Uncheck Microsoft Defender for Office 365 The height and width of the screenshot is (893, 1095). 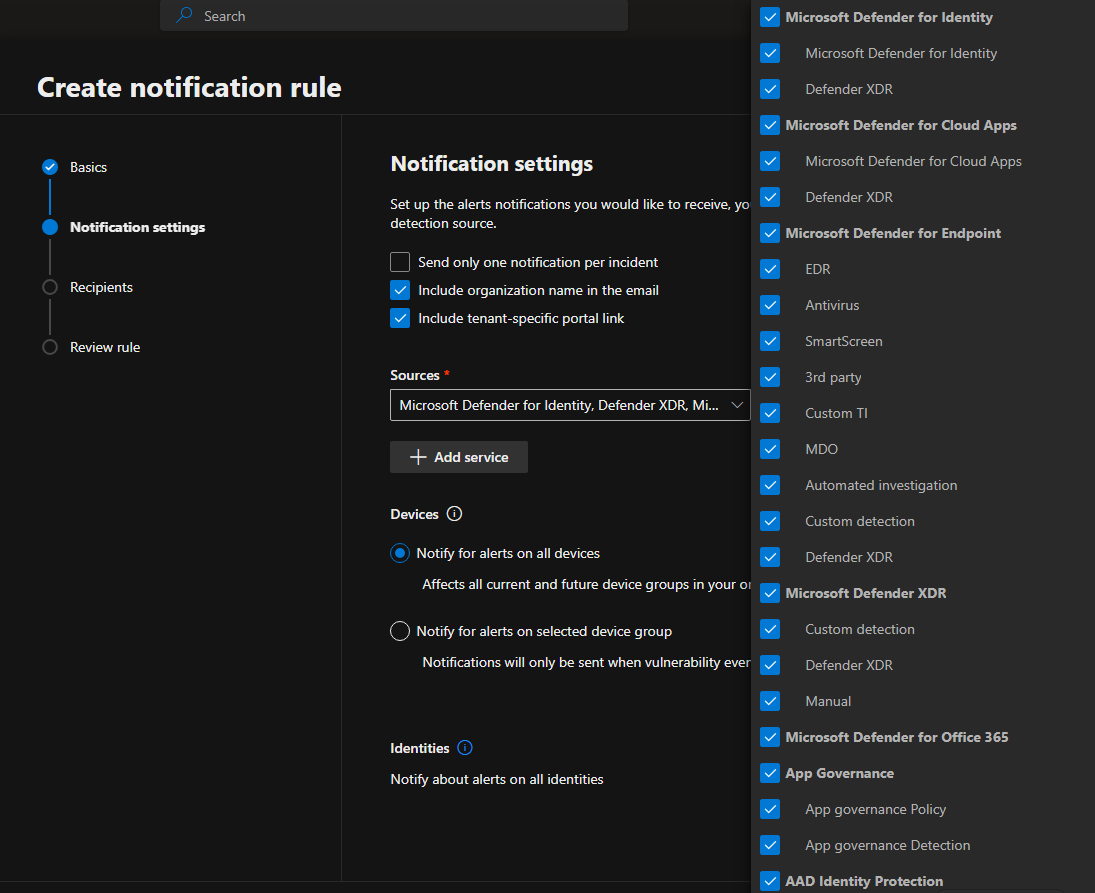tap(770, 737)
